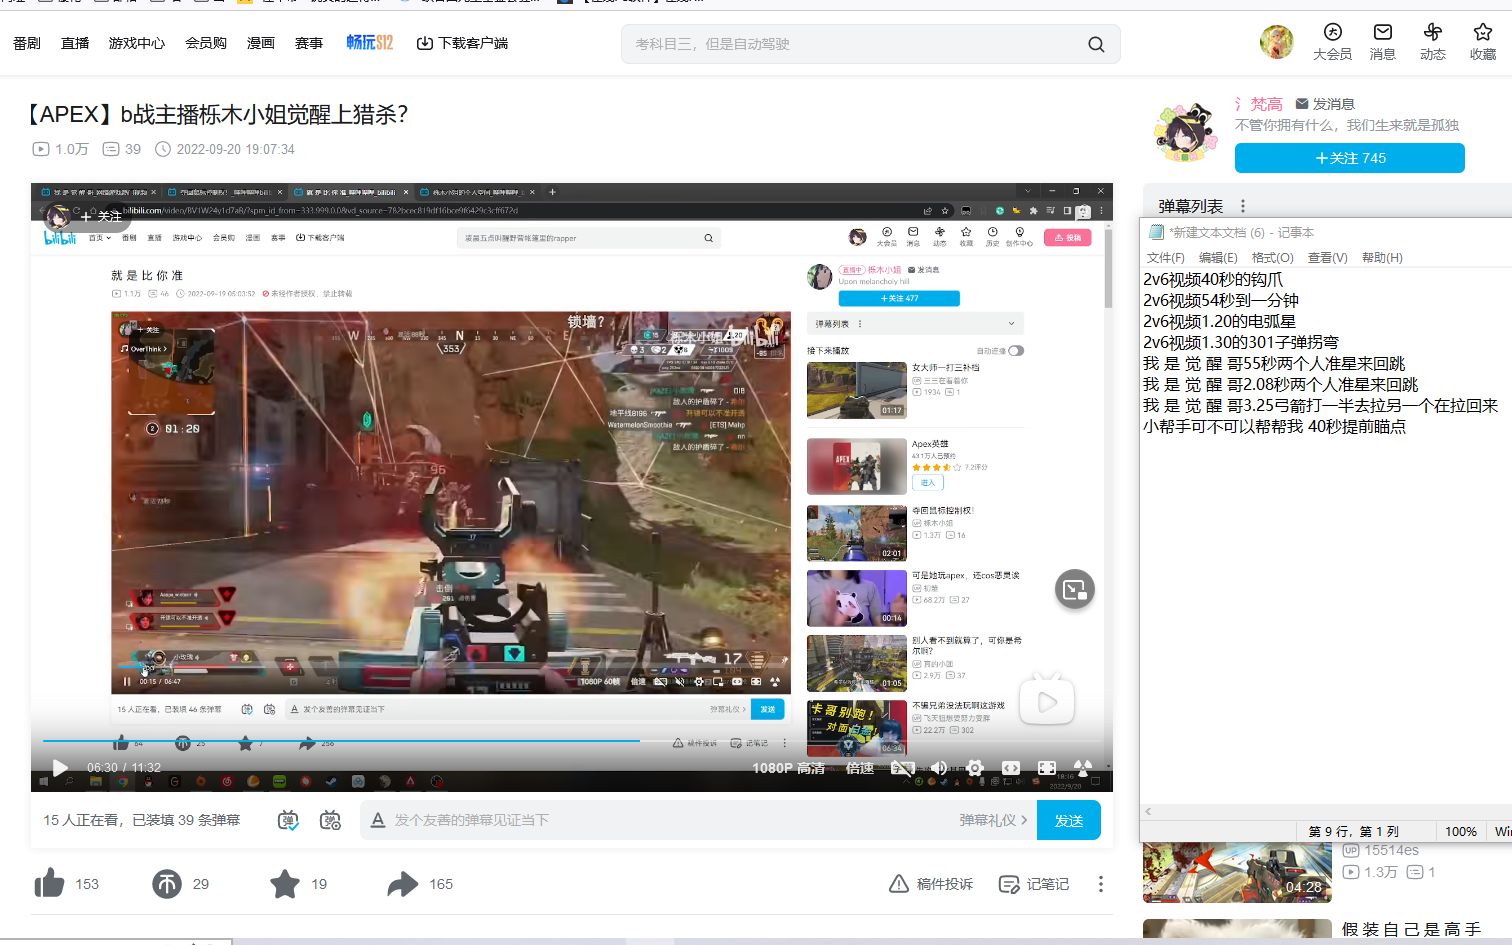Click Notepad status 第 9 行, 第 1 列
This screenshot has height=945, width=1512.
click(1353, 831)
